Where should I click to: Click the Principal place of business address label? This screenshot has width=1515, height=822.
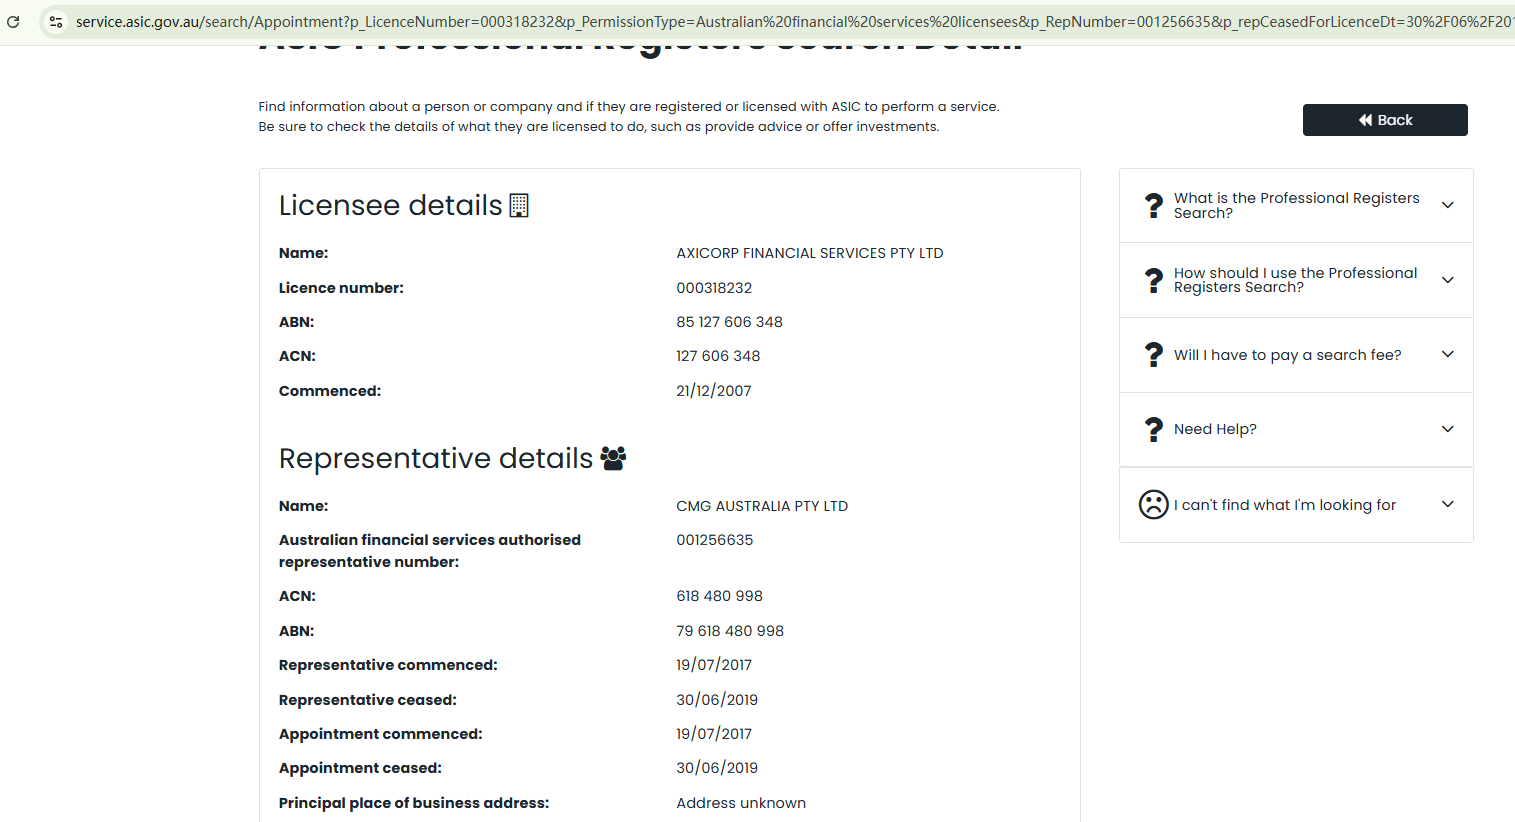pyautogui.click(x=414, y=803)
